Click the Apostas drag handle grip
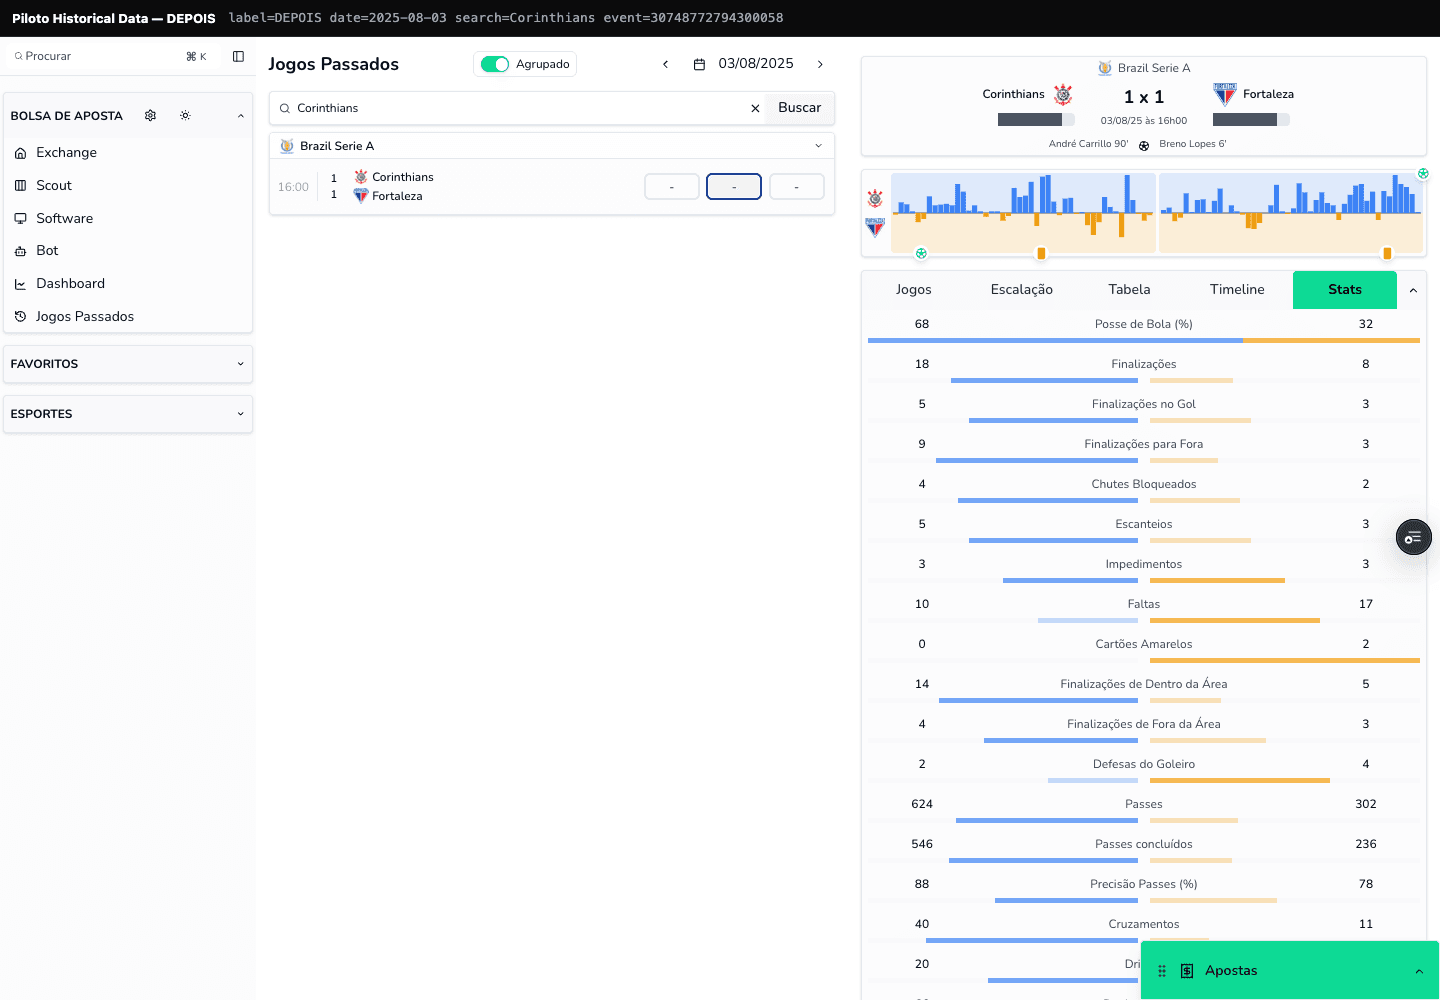 (1162, 971)
